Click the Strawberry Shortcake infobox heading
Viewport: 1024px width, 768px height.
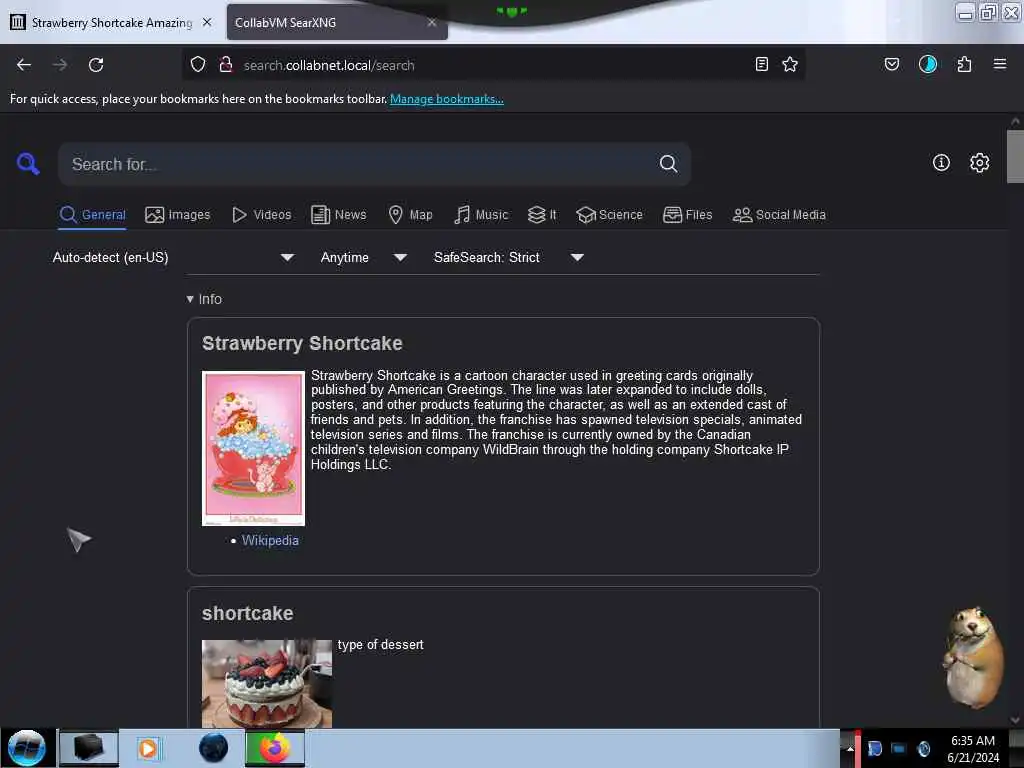point(302,343)
